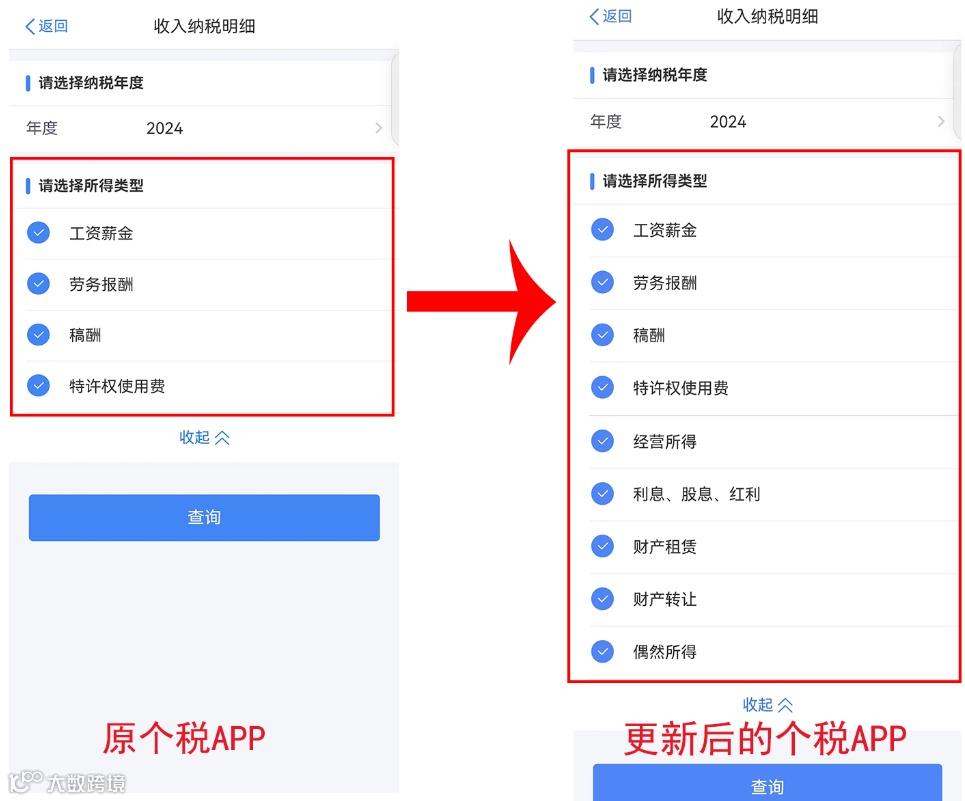Go back using 返回 in right screen

[611, 16]
